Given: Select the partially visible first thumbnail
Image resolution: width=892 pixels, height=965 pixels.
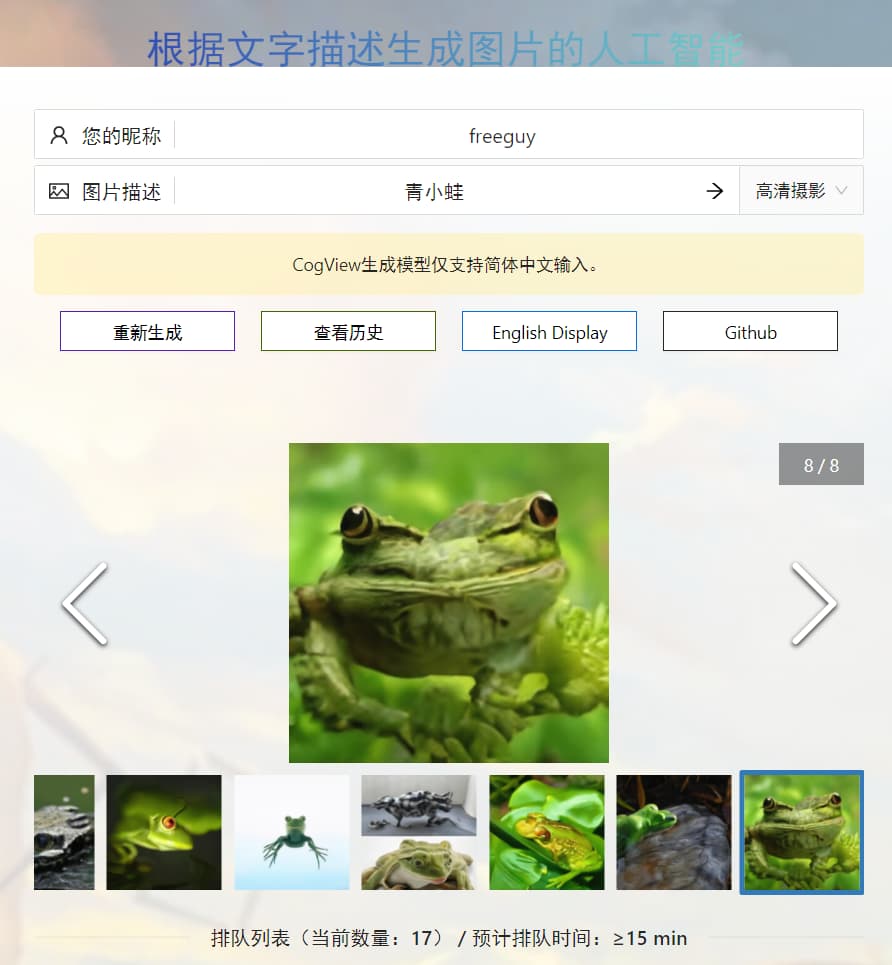Looking at the screenshot, I should click(64, 832).
